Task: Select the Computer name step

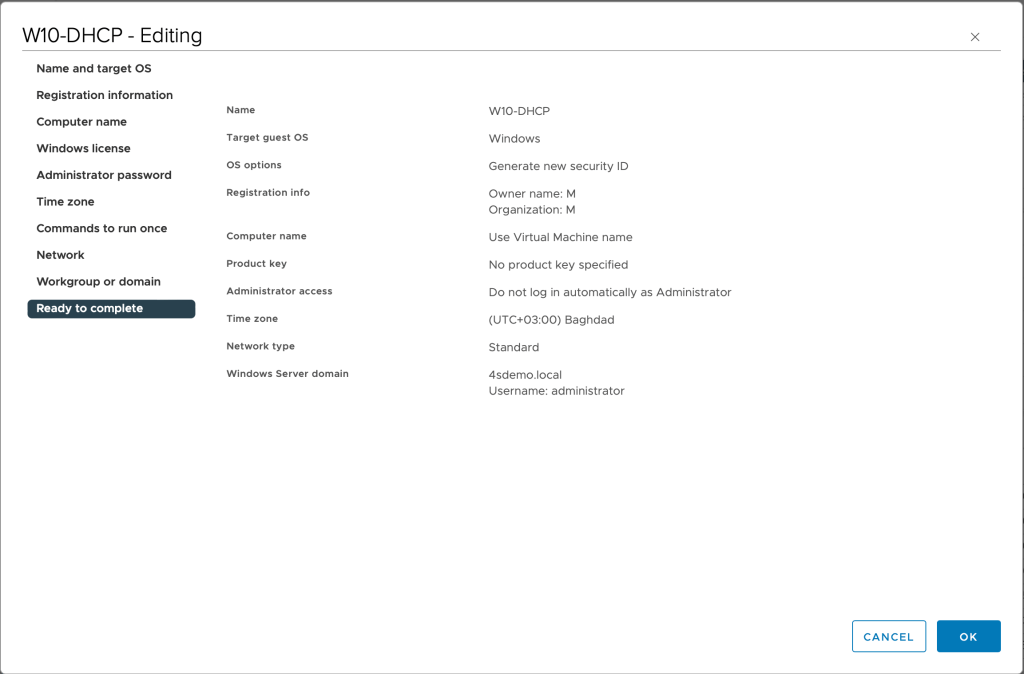Action: (x=81, y=122)
